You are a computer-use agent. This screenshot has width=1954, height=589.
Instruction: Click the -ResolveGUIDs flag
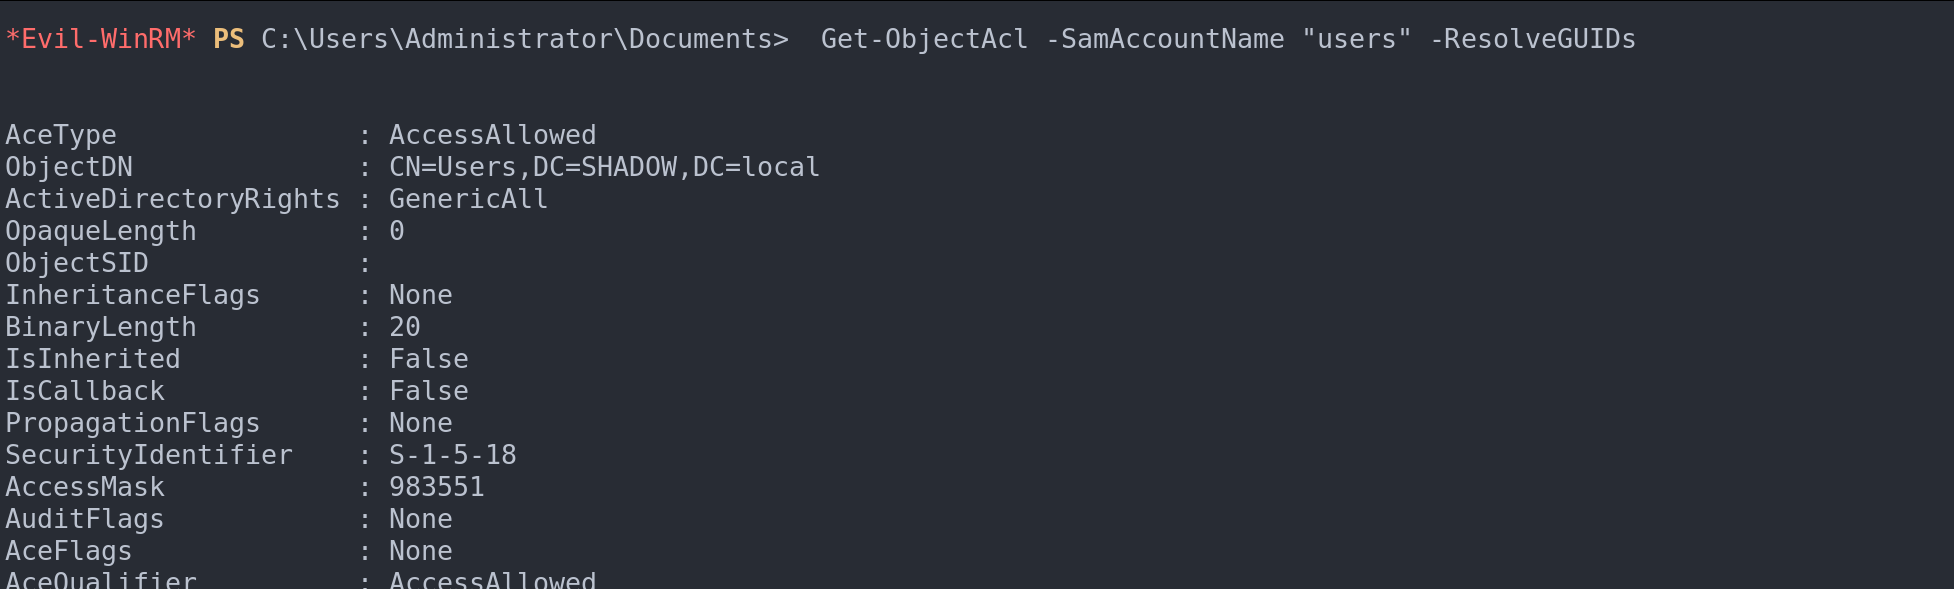tap(1533, 39)
